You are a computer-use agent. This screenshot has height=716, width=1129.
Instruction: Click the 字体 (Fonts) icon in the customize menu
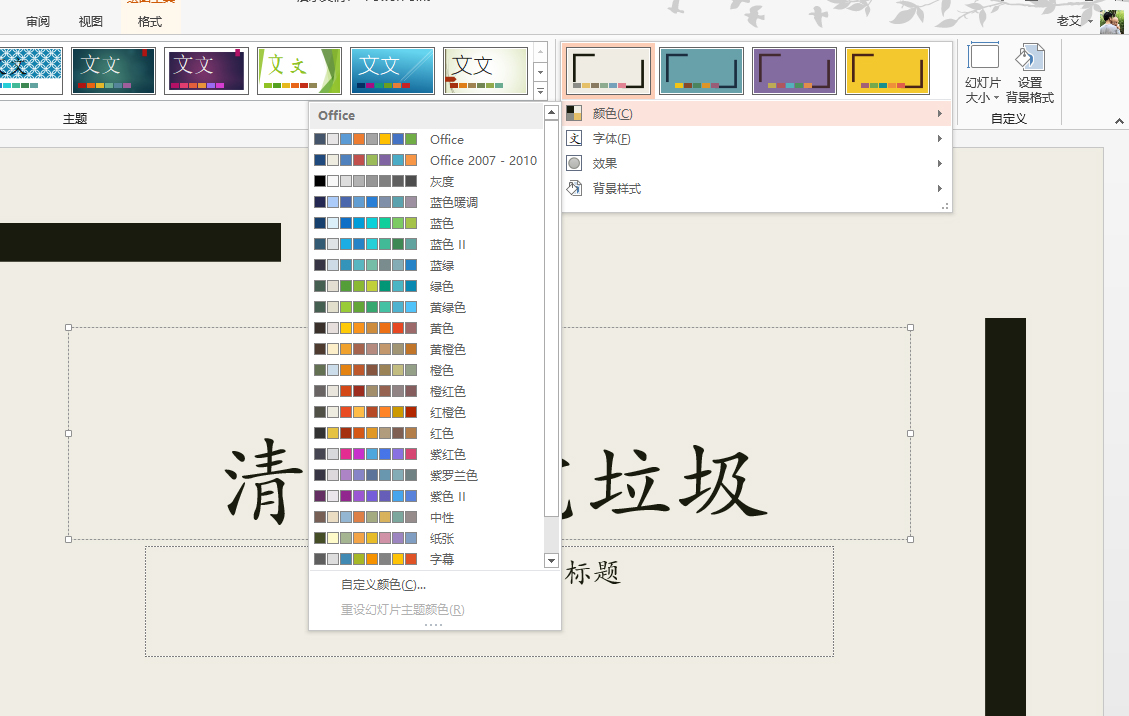573,138
